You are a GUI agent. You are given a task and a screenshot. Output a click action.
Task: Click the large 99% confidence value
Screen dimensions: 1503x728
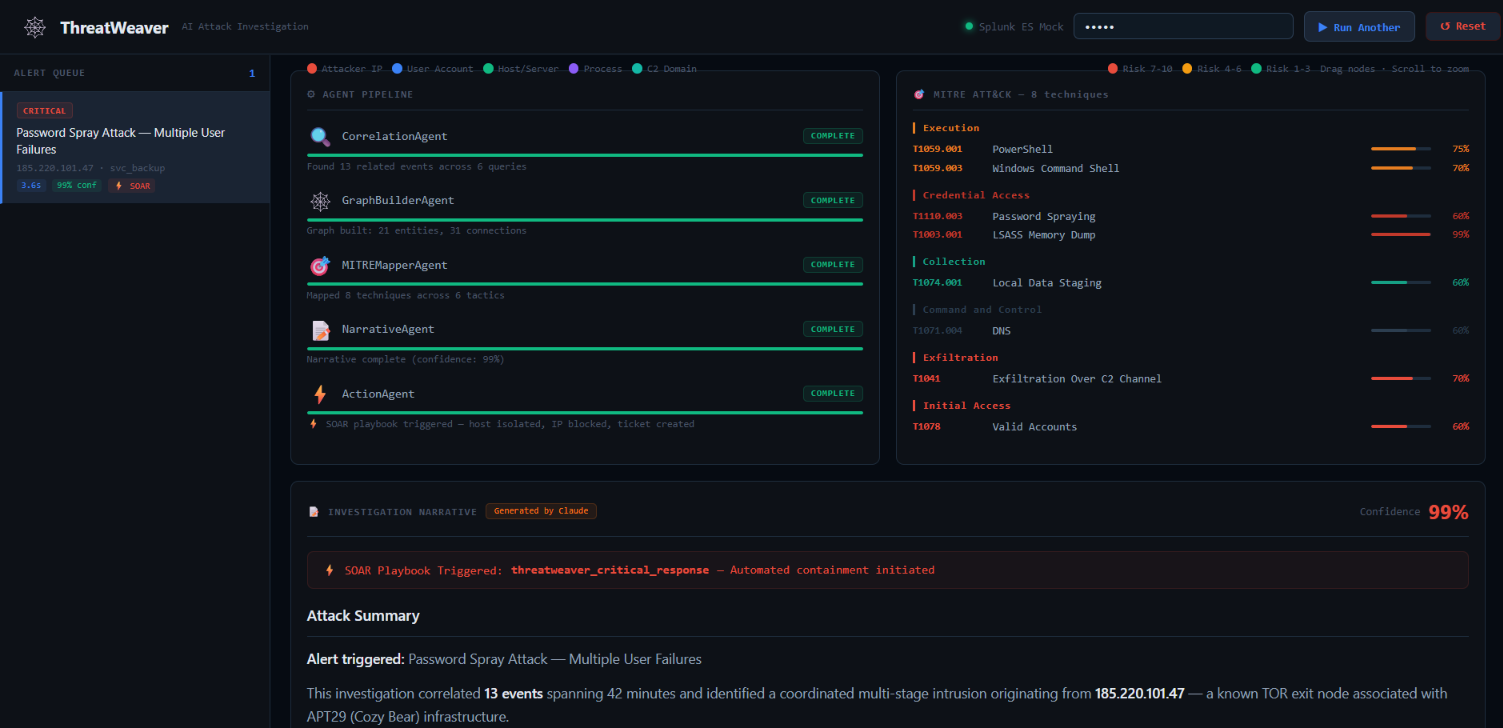(x=1448, y=512)
